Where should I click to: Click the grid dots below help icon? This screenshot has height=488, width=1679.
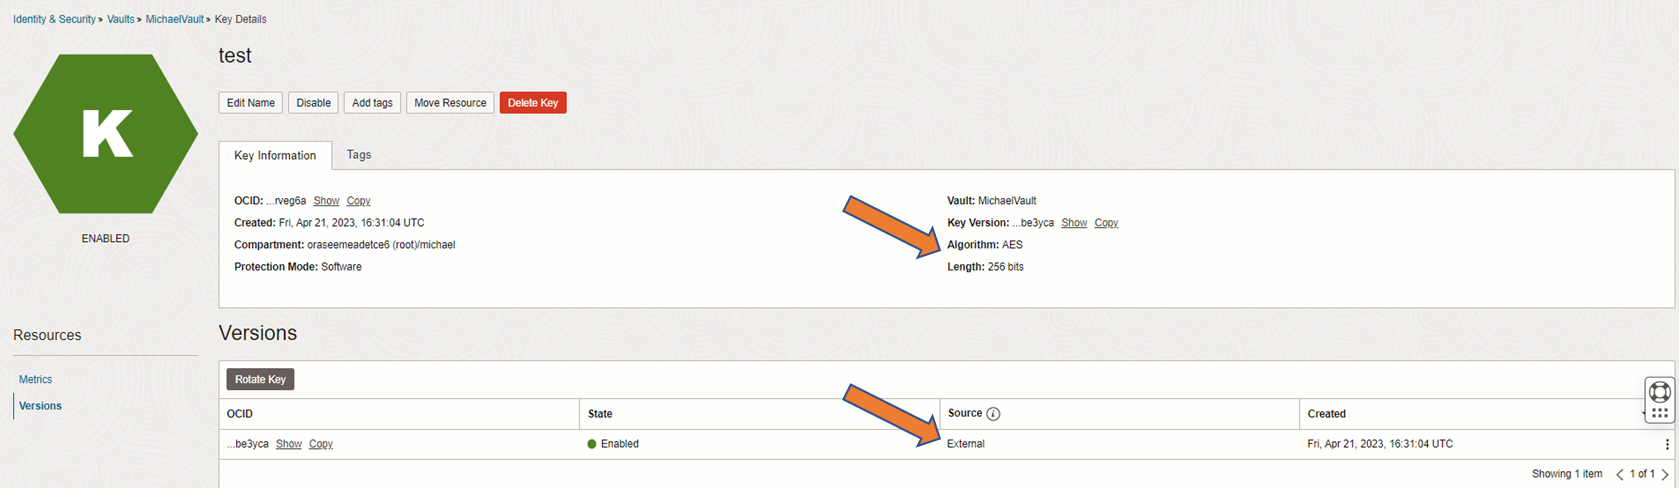point(1659,413)
